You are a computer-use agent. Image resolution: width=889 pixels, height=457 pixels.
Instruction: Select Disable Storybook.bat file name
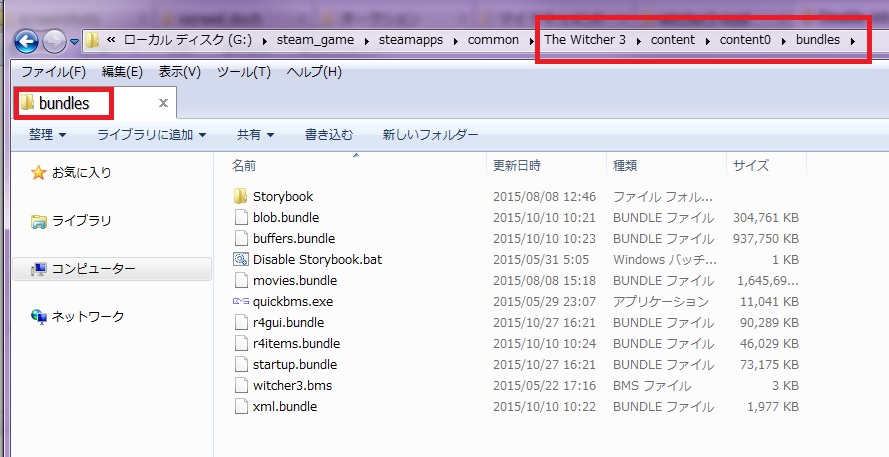[x=318, y=260]
